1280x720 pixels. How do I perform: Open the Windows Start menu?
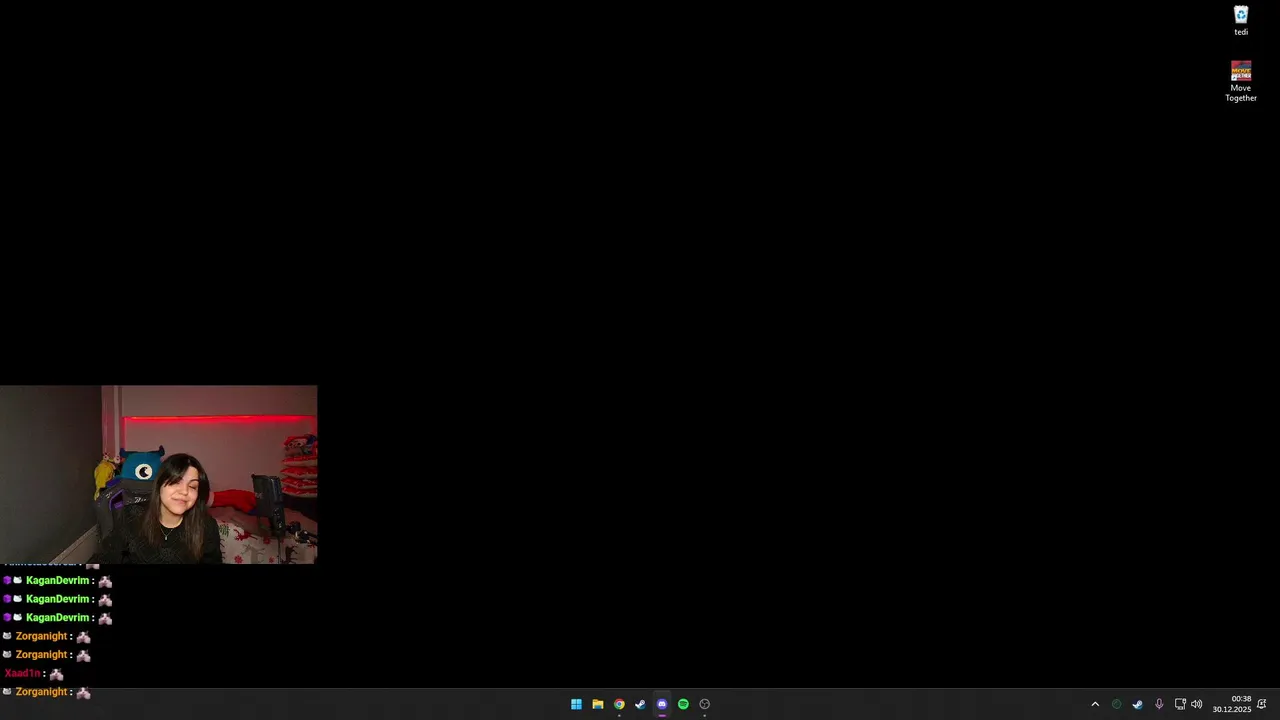coord(576,704)
